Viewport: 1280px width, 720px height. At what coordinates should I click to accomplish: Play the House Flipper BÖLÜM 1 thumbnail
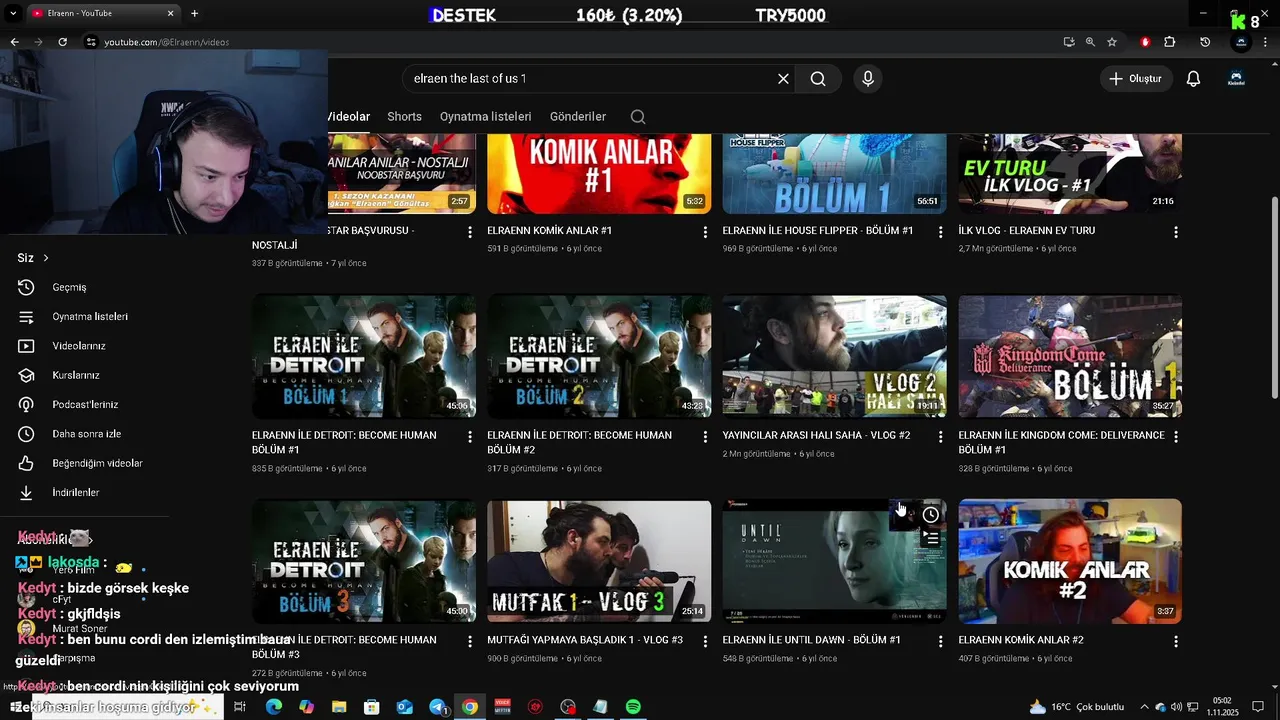click(834, 173)
